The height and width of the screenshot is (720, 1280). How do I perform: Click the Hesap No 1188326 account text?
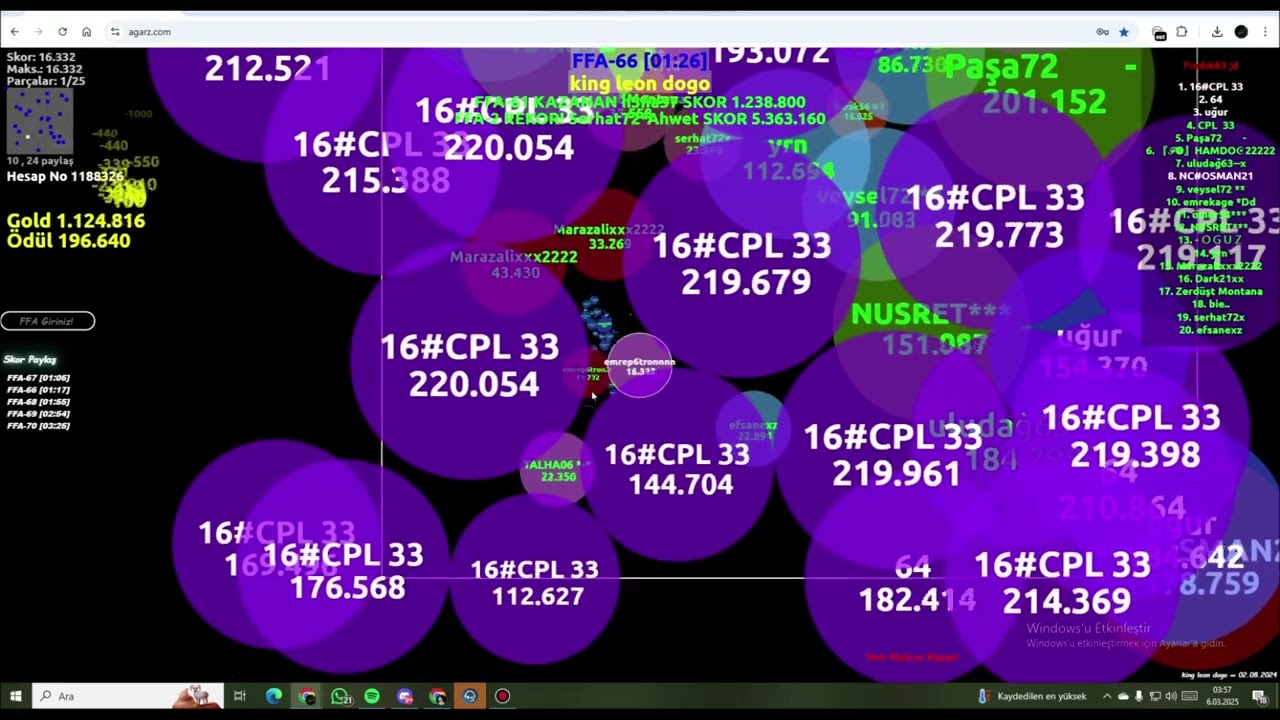(x=65, y=177)
